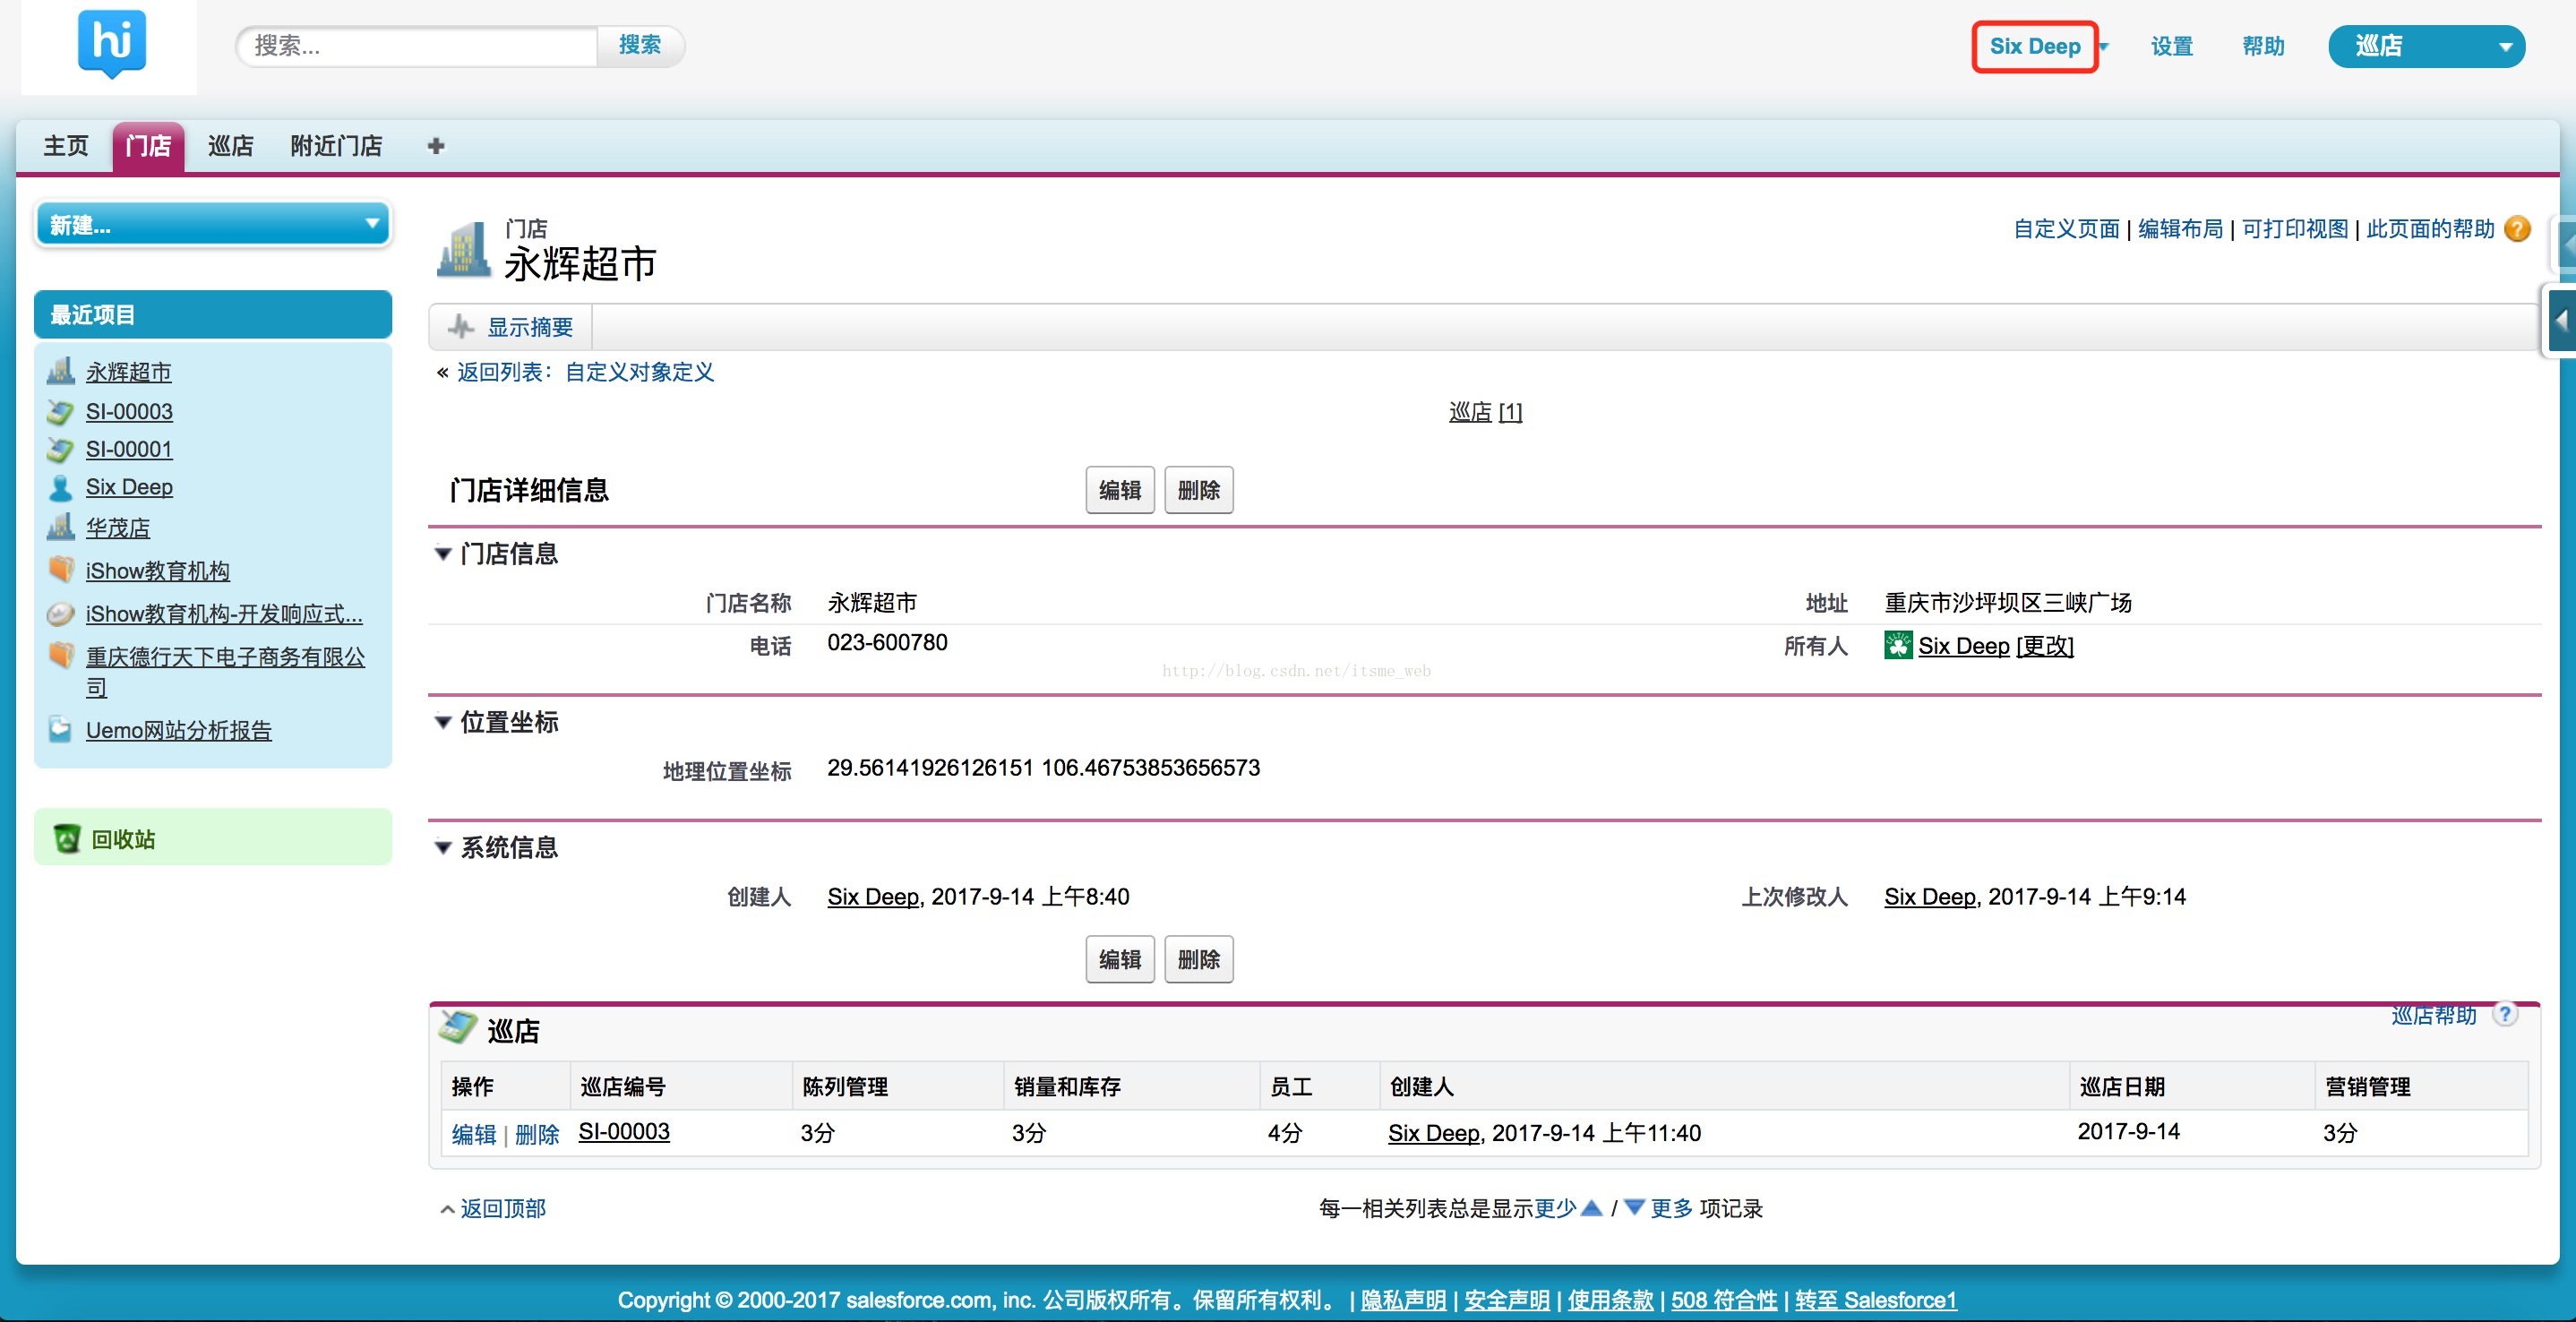Image resolution: width=2576 pixels, height=1322 pixels.
Task: Collapse the 门店信息 section
Action: [443, 554]
